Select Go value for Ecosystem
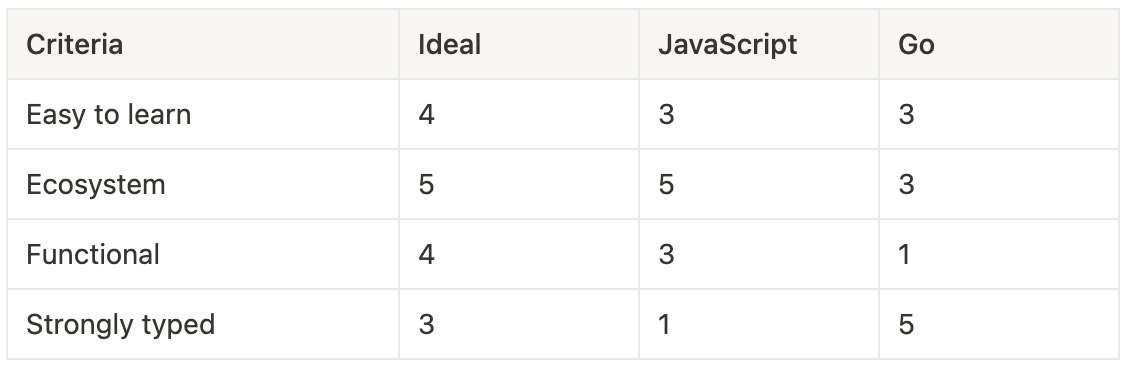The height and width of the screenshot is (374, 1130). coord(999,184)
